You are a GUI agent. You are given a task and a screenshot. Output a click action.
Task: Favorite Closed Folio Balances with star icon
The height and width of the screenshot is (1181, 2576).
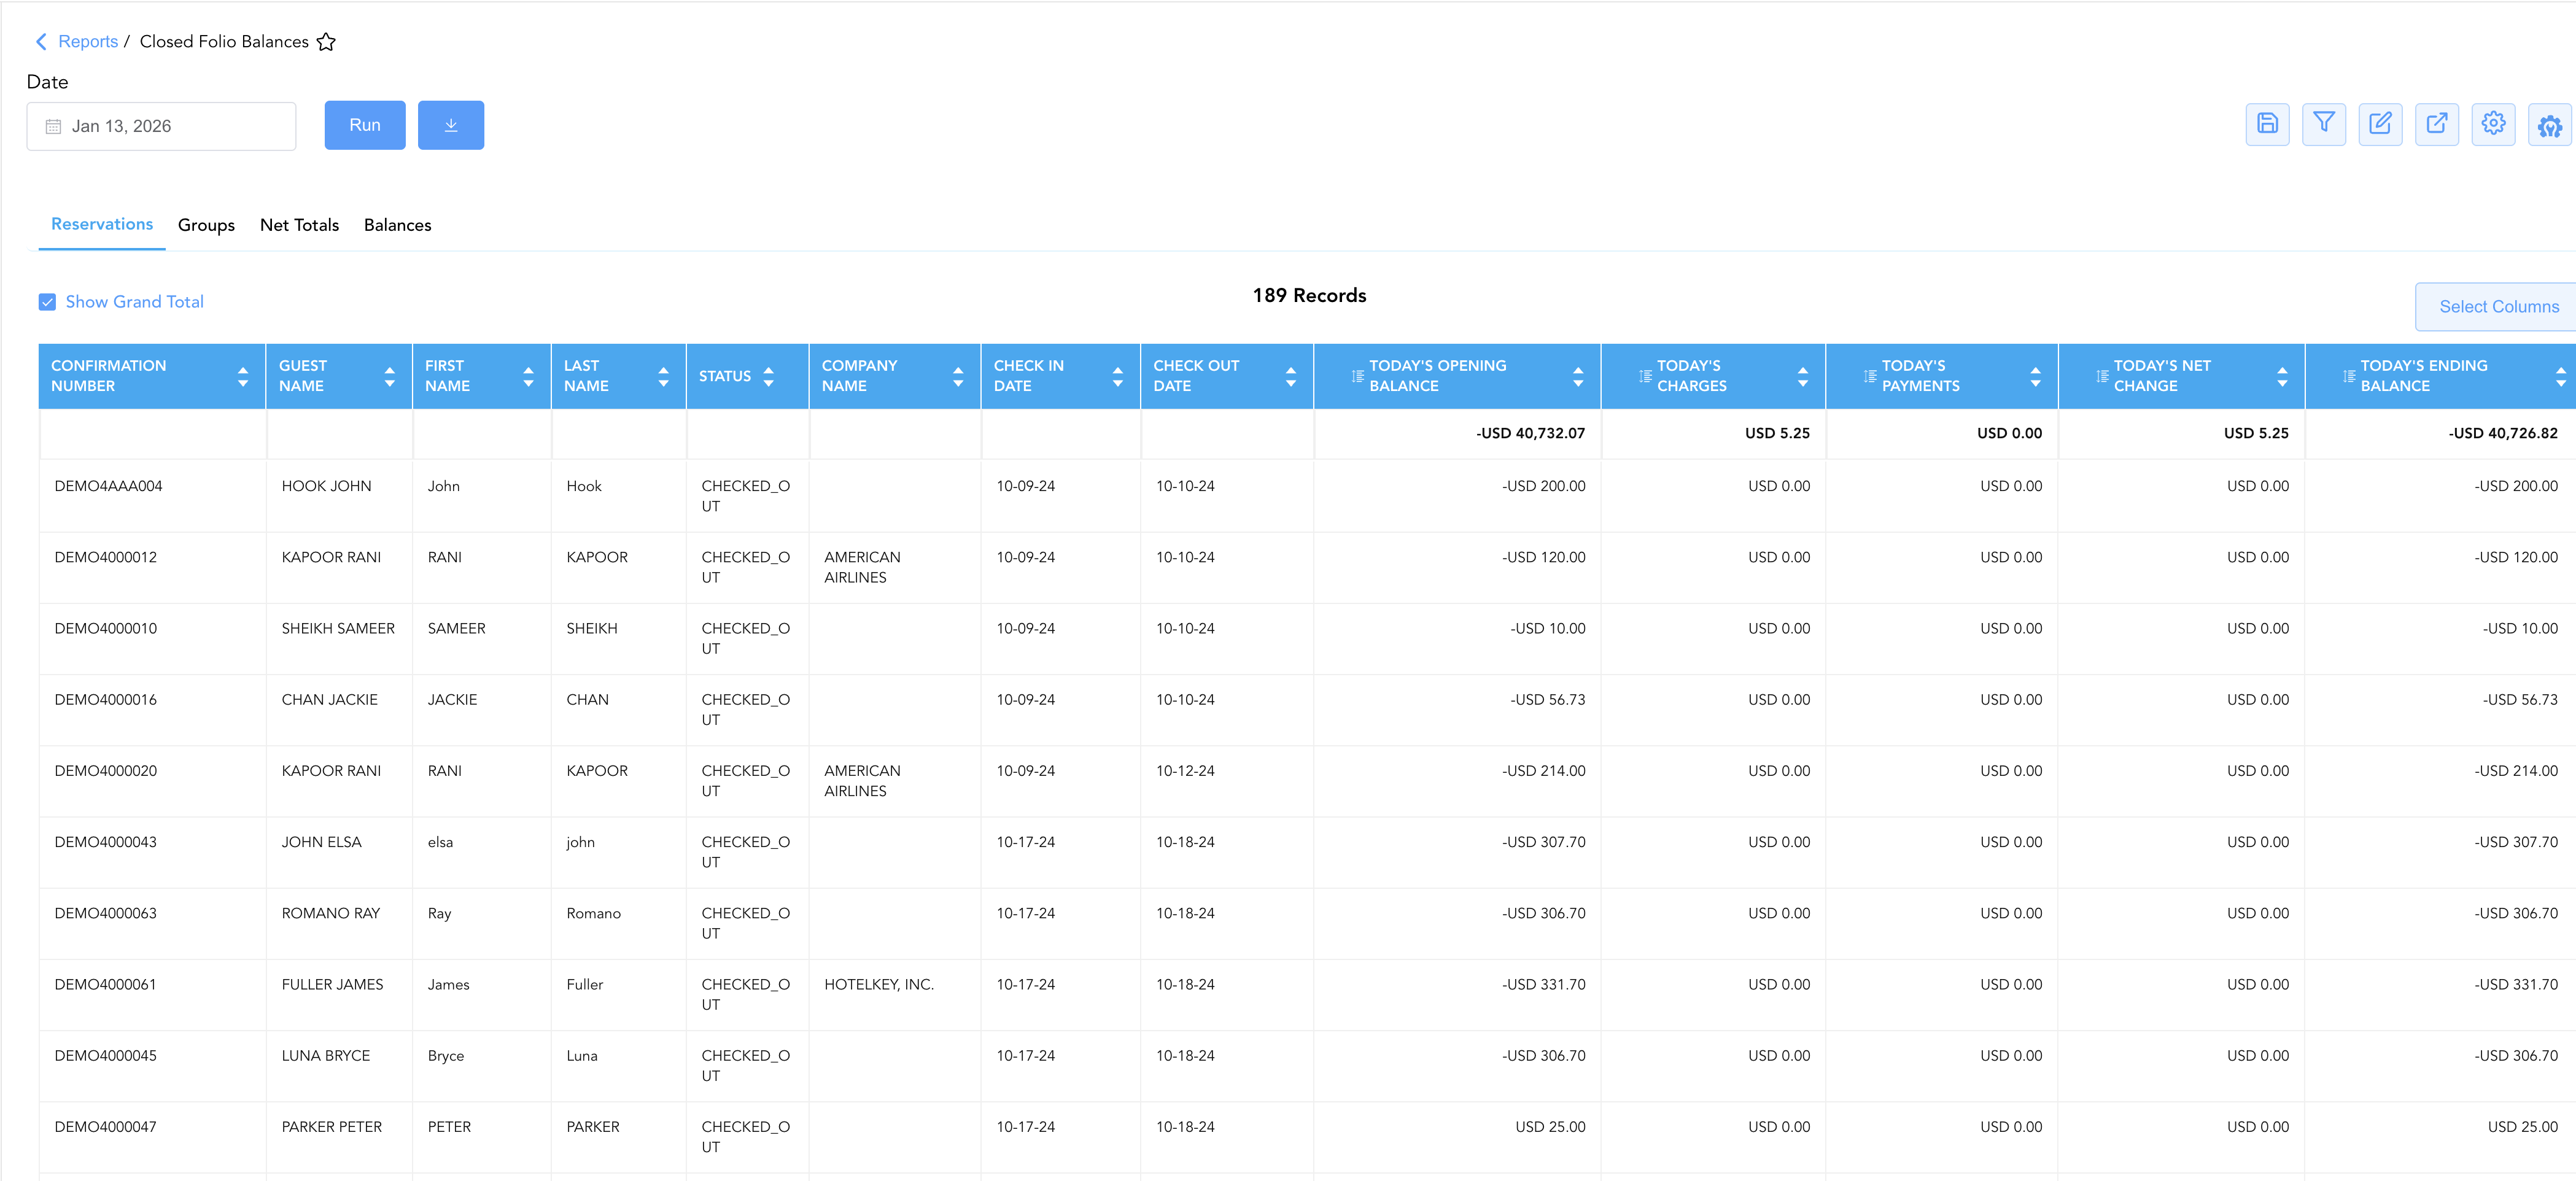click(326, 42)
